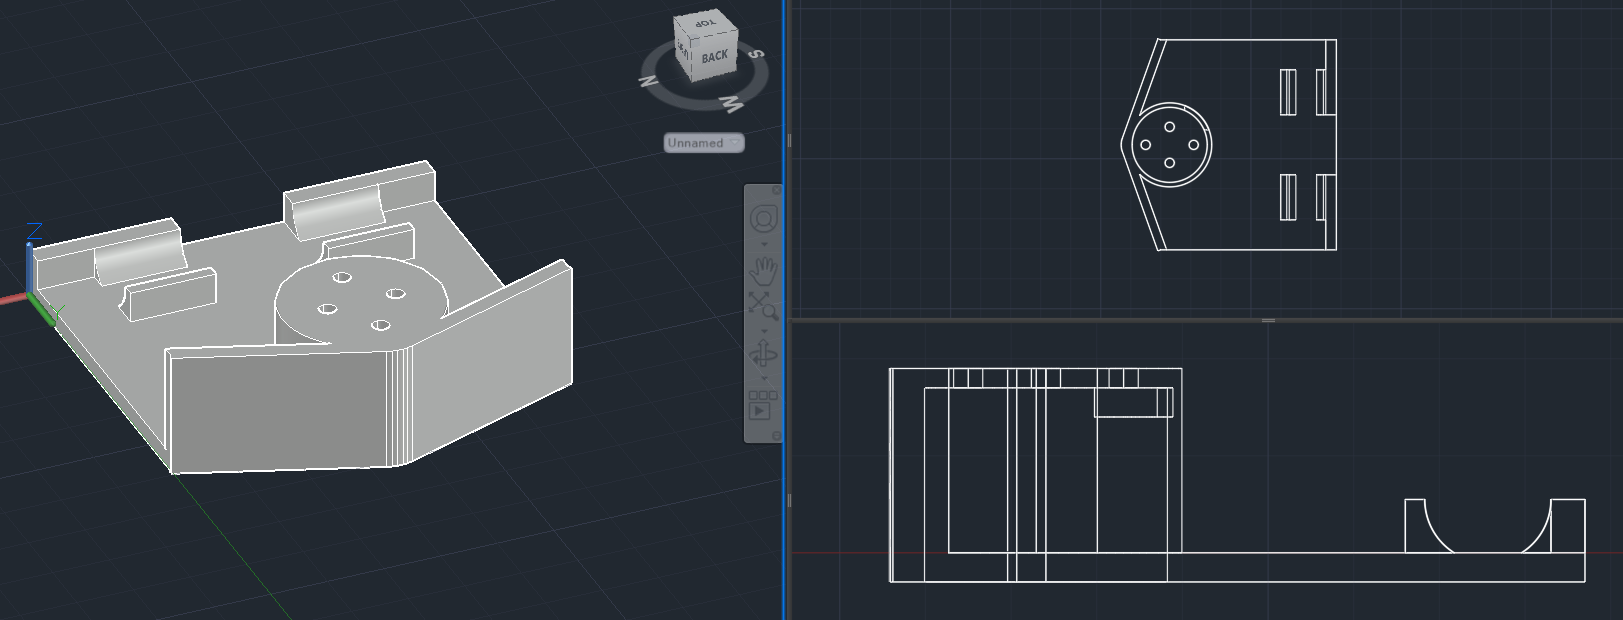
Task: Click the W compass letter on ViewCube ring
Action: click(732, 104)
